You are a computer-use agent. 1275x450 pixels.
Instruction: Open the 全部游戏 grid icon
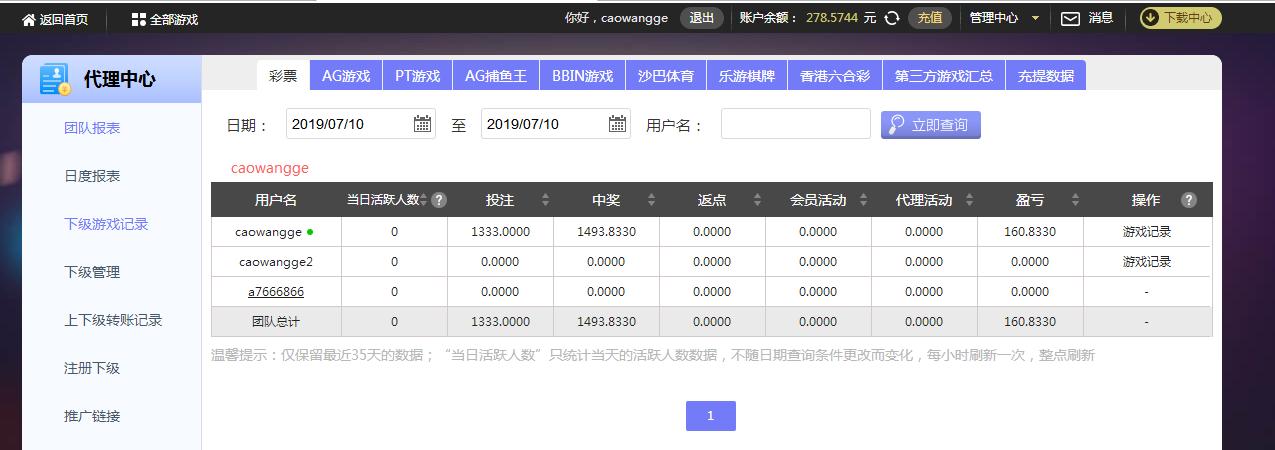point(139,19)
